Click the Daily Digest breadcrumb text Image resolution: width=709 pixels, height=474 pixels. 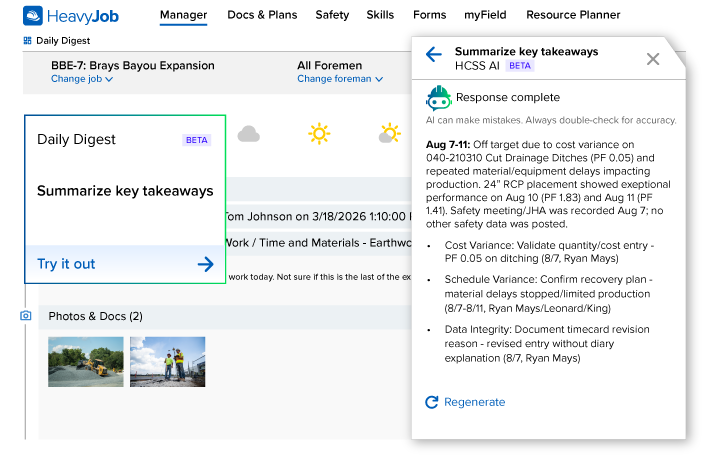click(63, 41)
